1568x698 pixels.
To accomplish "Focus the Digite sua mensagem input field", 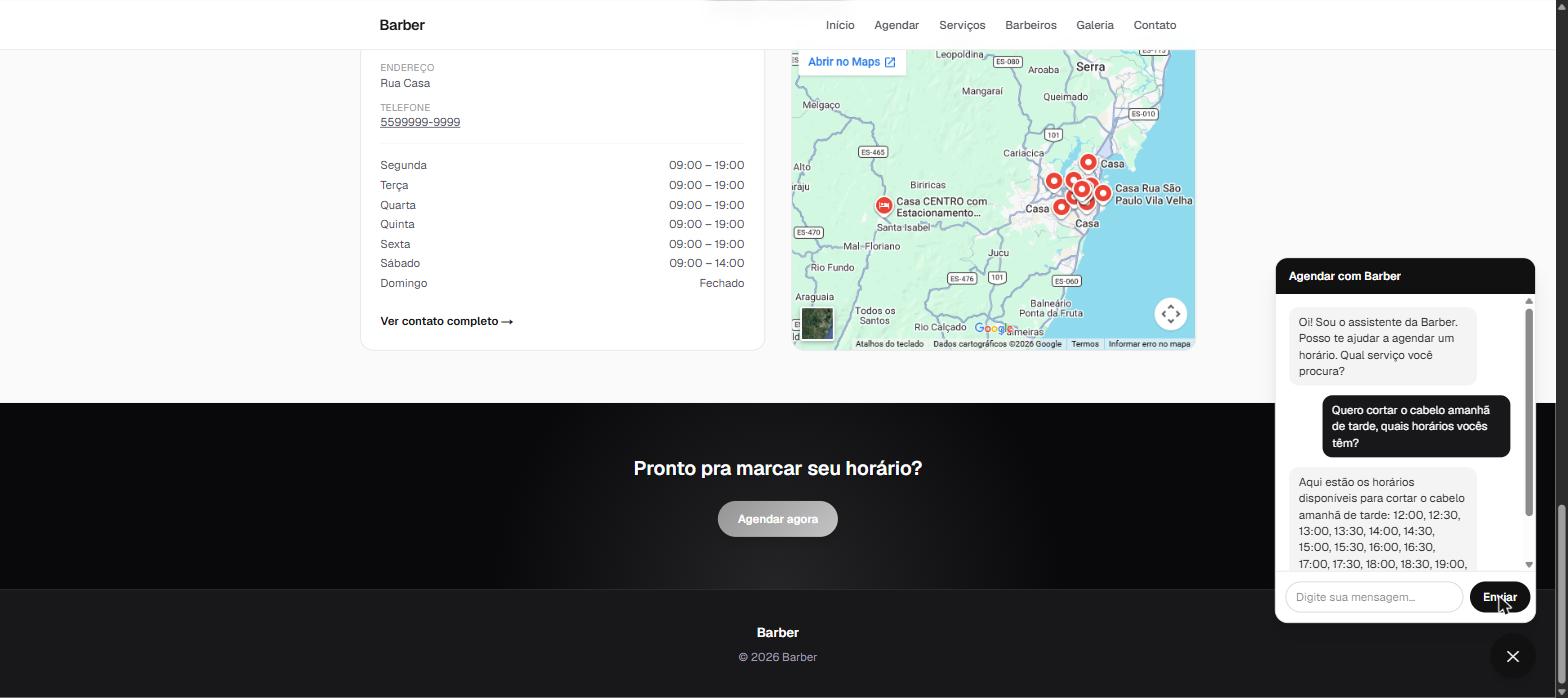I will [1374, 597].
